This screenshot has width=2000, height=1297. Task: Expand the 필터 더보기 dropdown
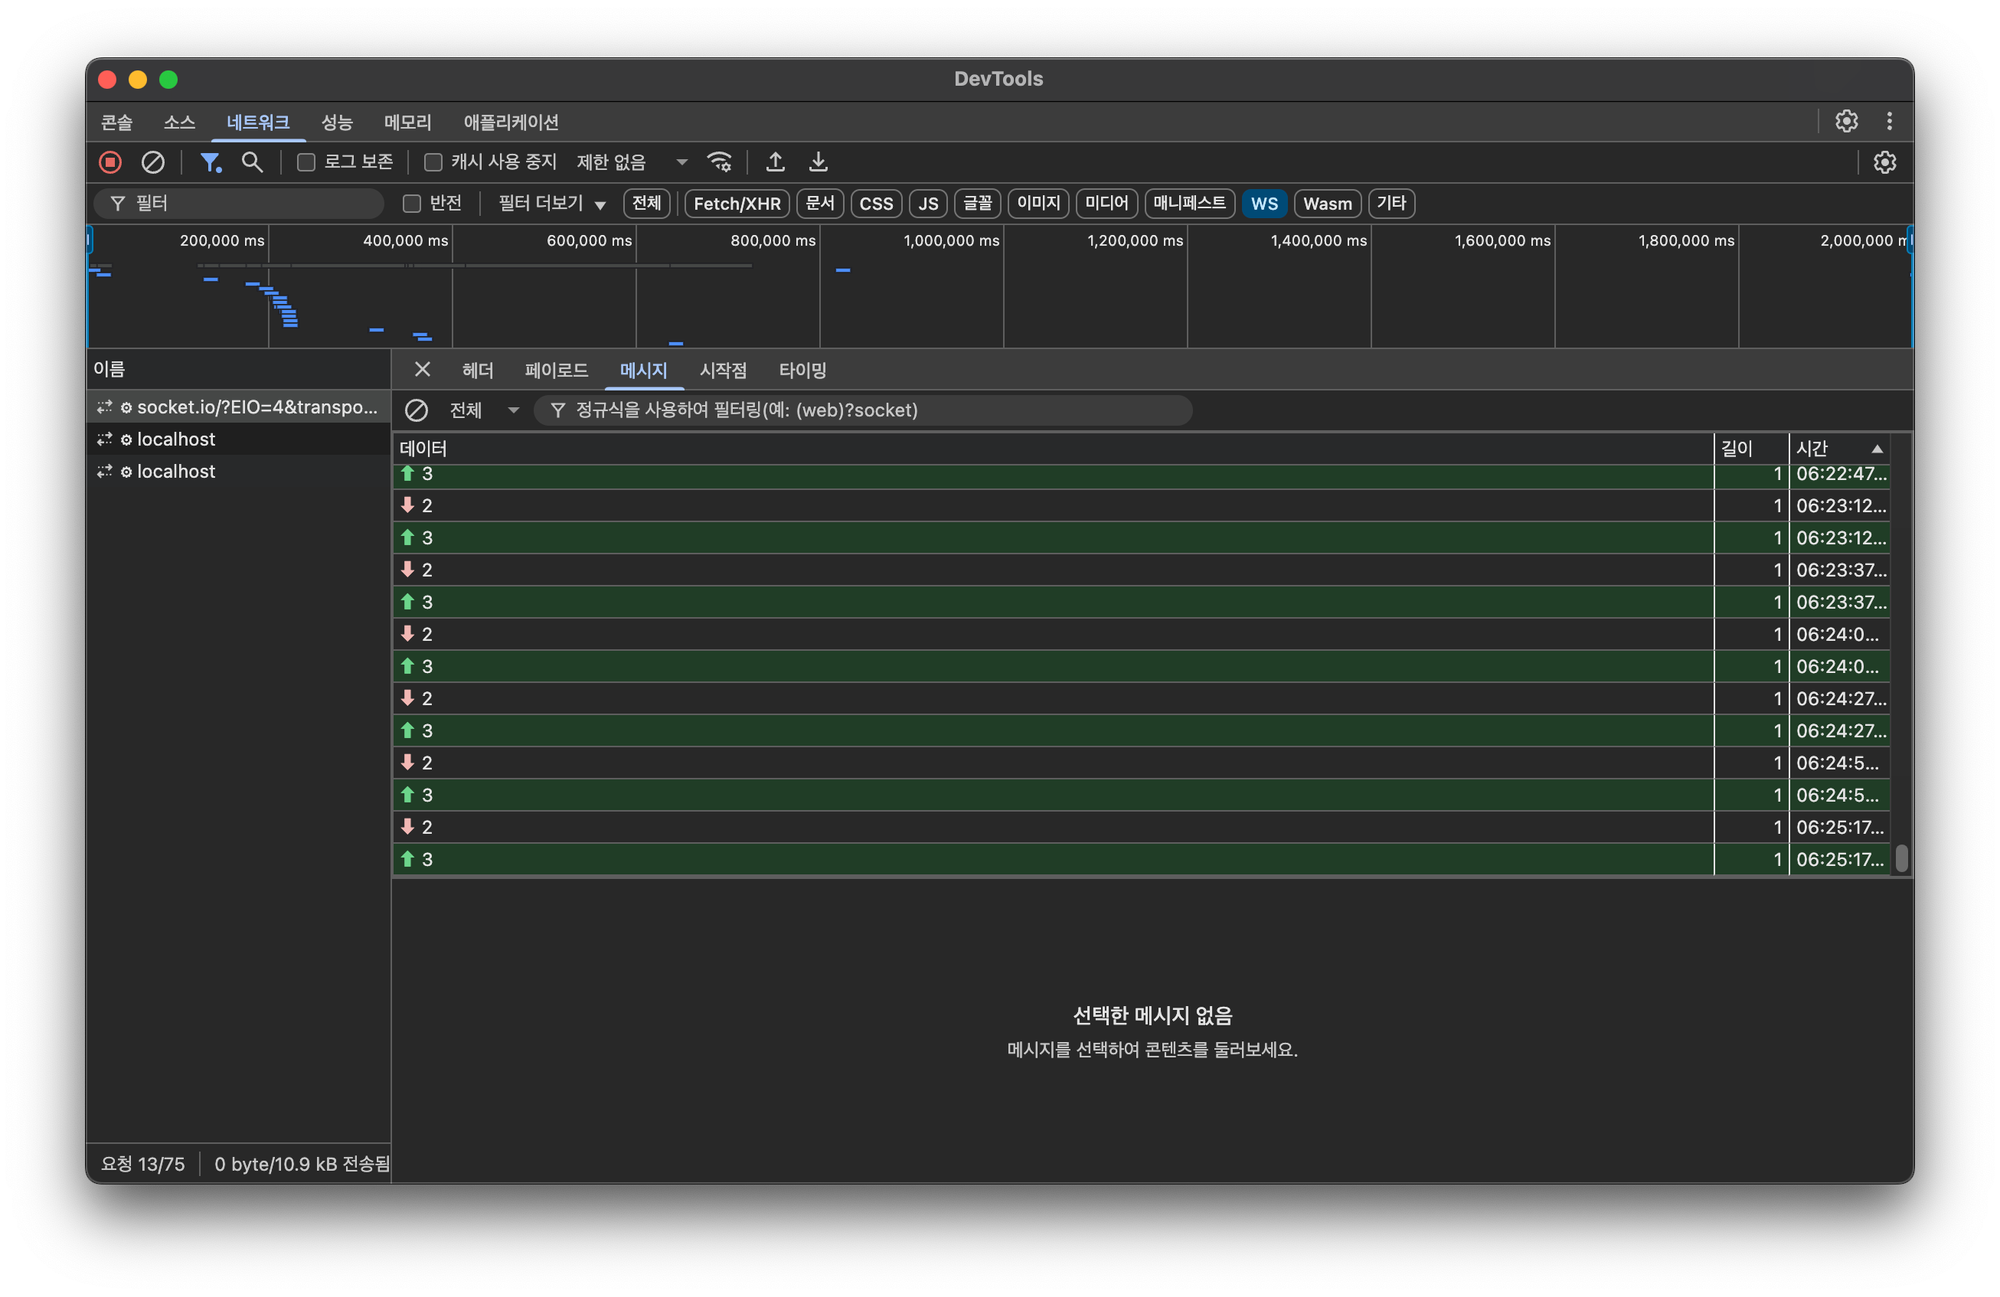(x=552, y=204)
